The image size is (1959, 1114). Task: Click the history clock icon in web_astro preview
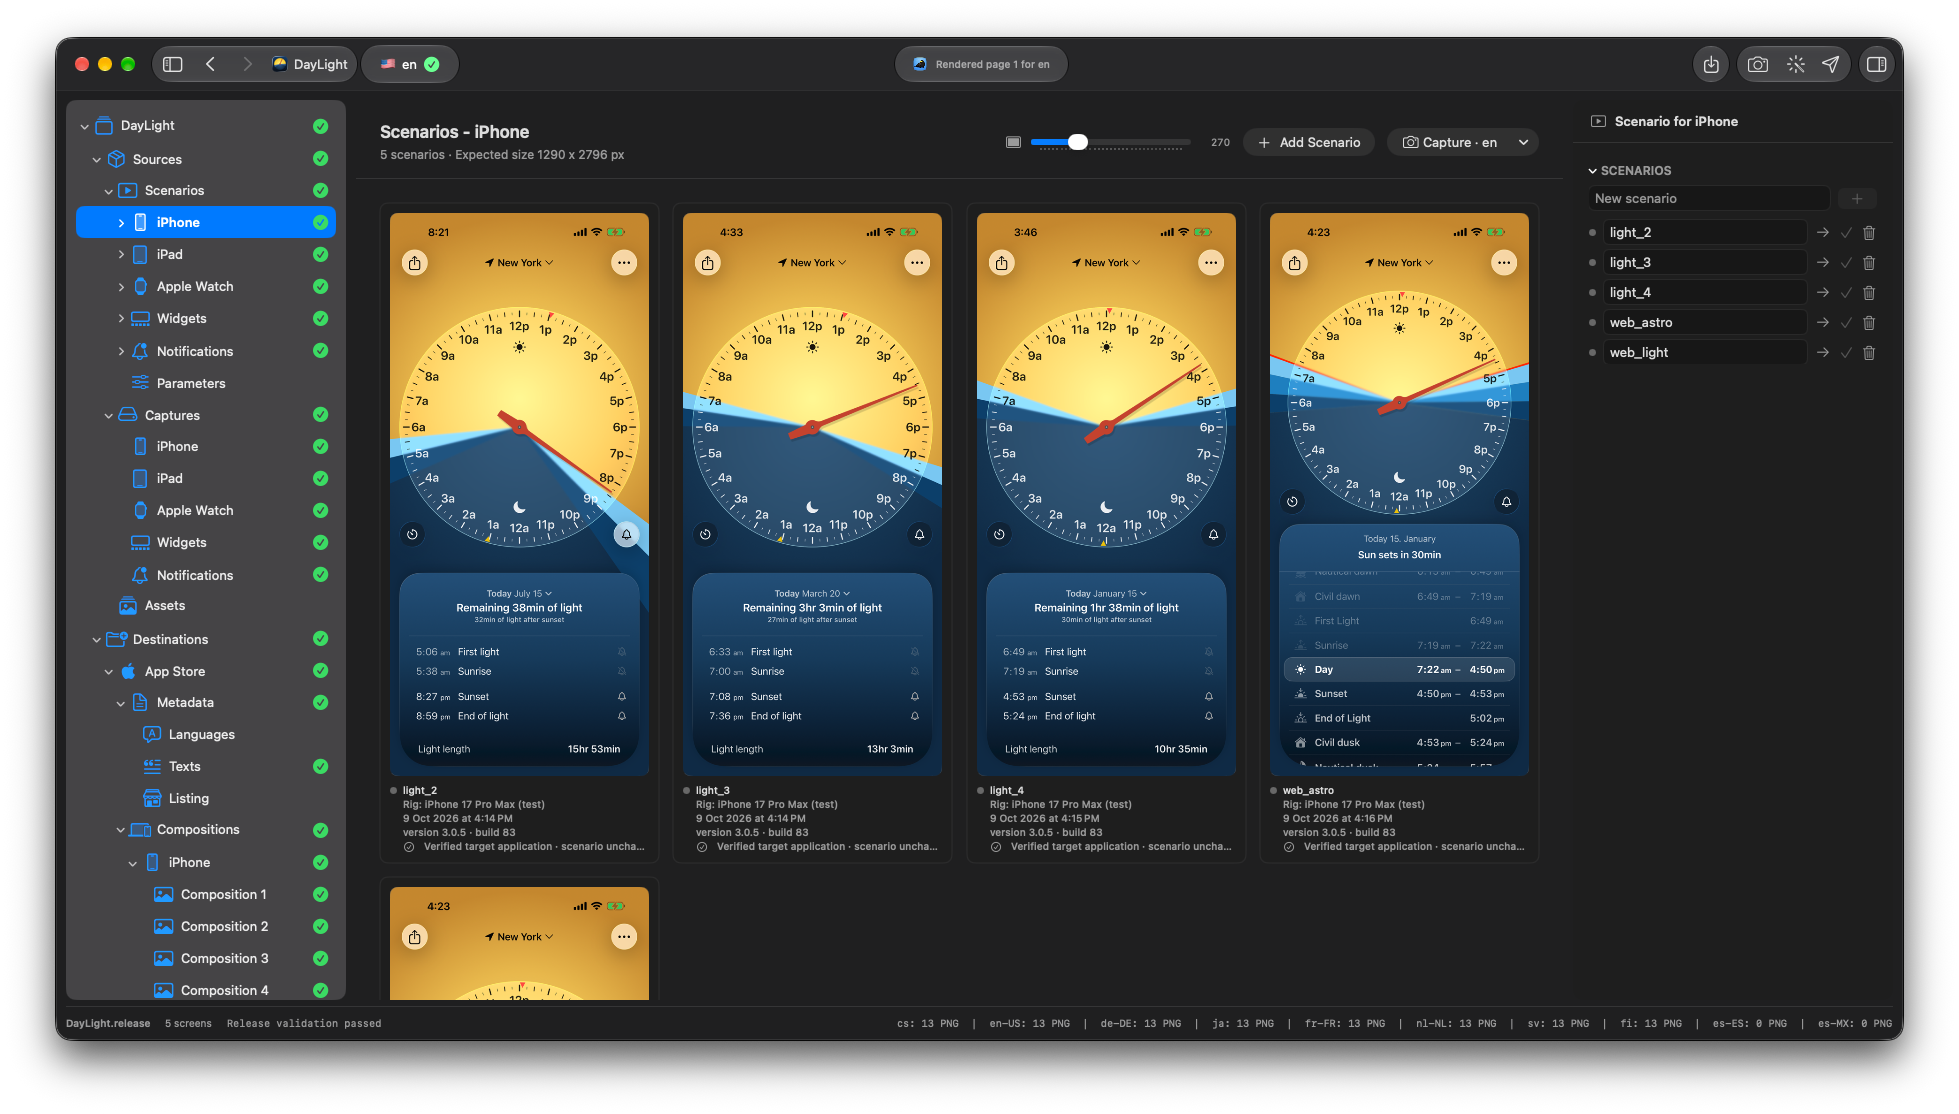click(1292, 501)
